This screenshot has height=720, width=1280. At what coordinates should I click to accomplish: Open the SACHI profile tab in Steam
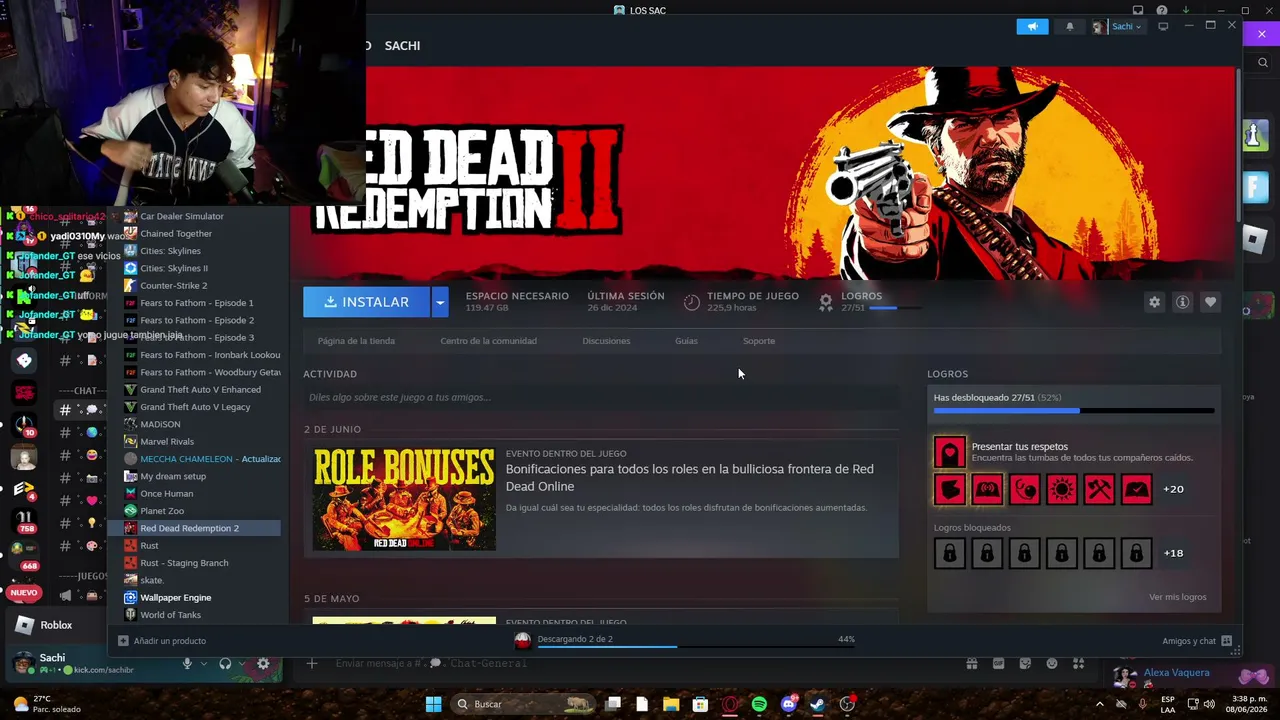point(402,46)
